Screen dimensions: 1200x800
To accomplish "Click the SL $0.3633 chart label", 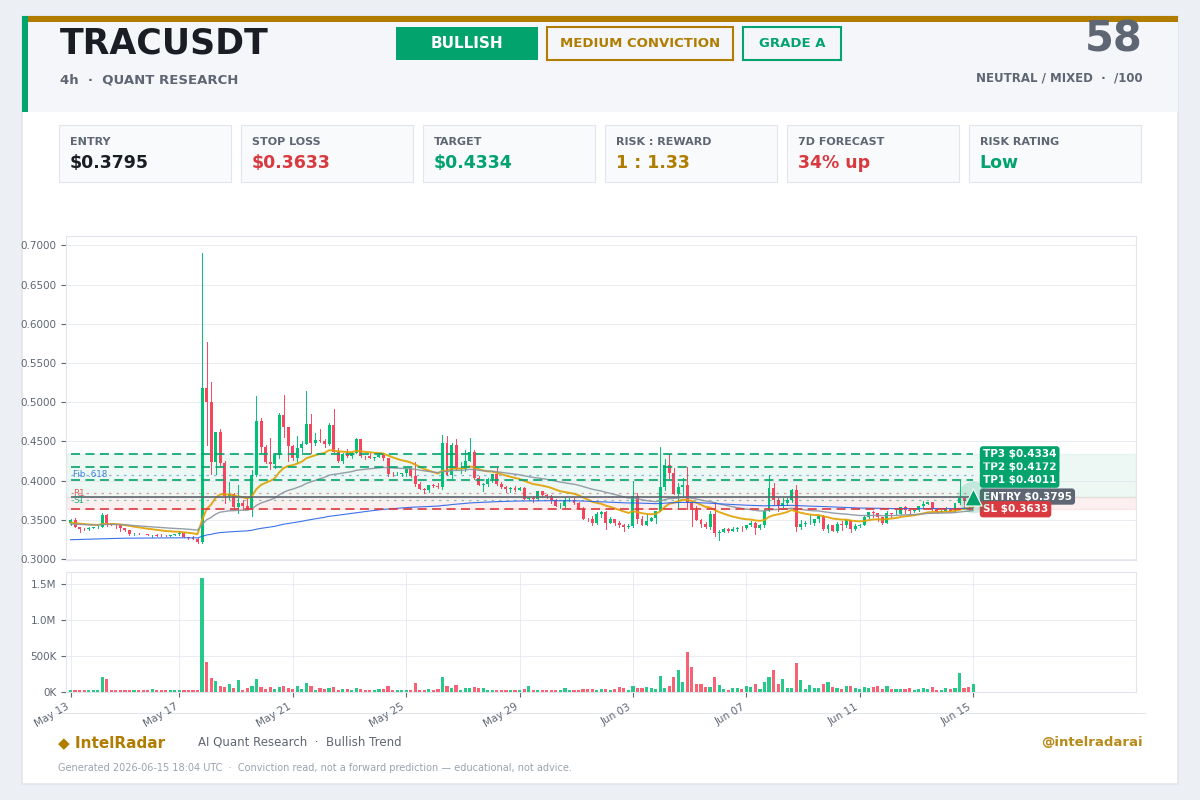I will pyautogui.click(x=1015, y=509).
